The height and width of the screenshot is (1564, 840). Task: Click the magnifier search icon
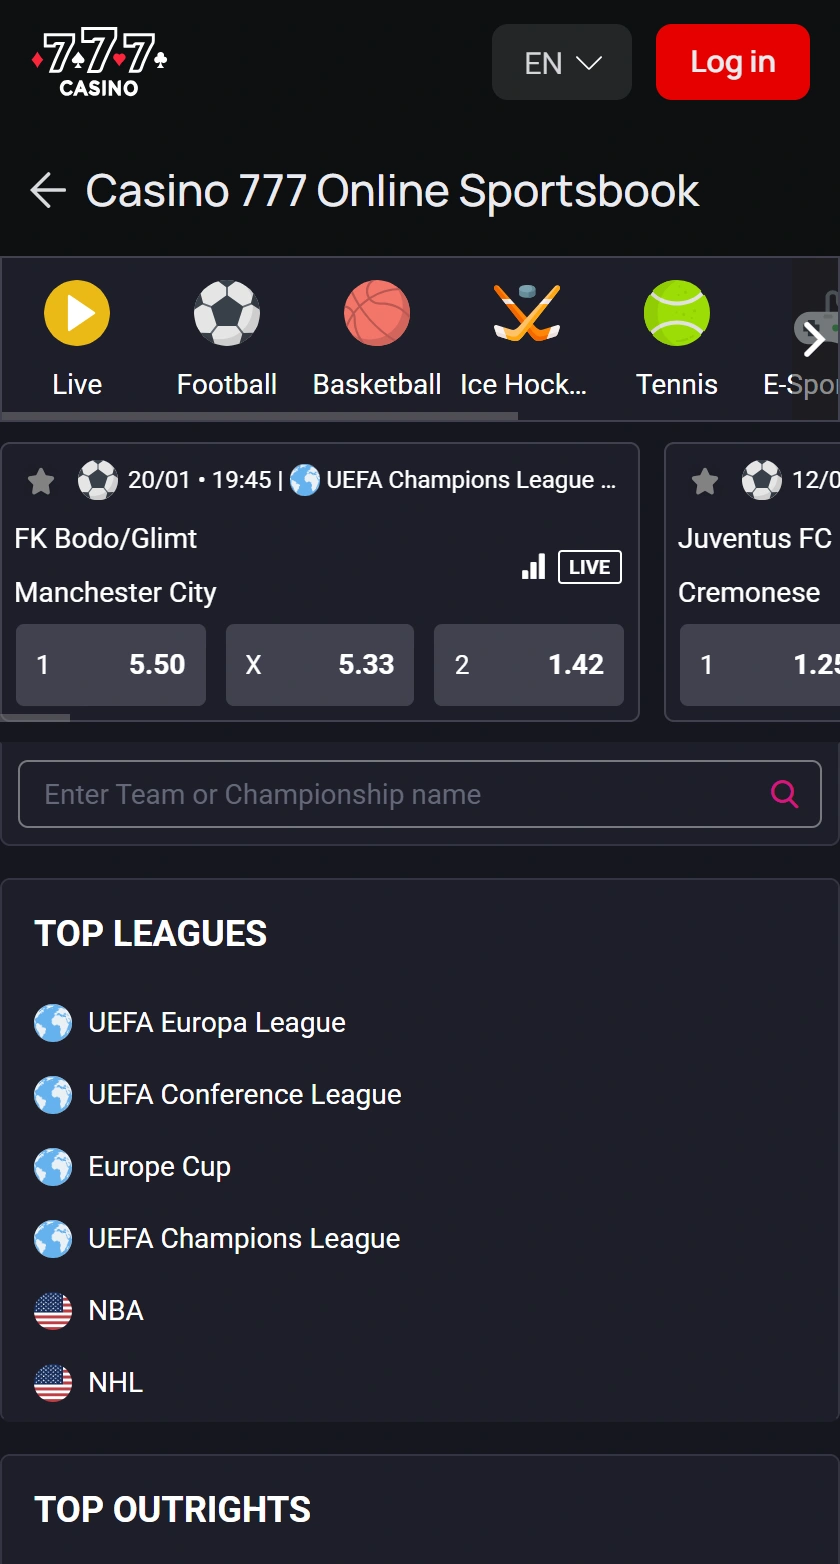pyautogui.click(x=785, y=794)
